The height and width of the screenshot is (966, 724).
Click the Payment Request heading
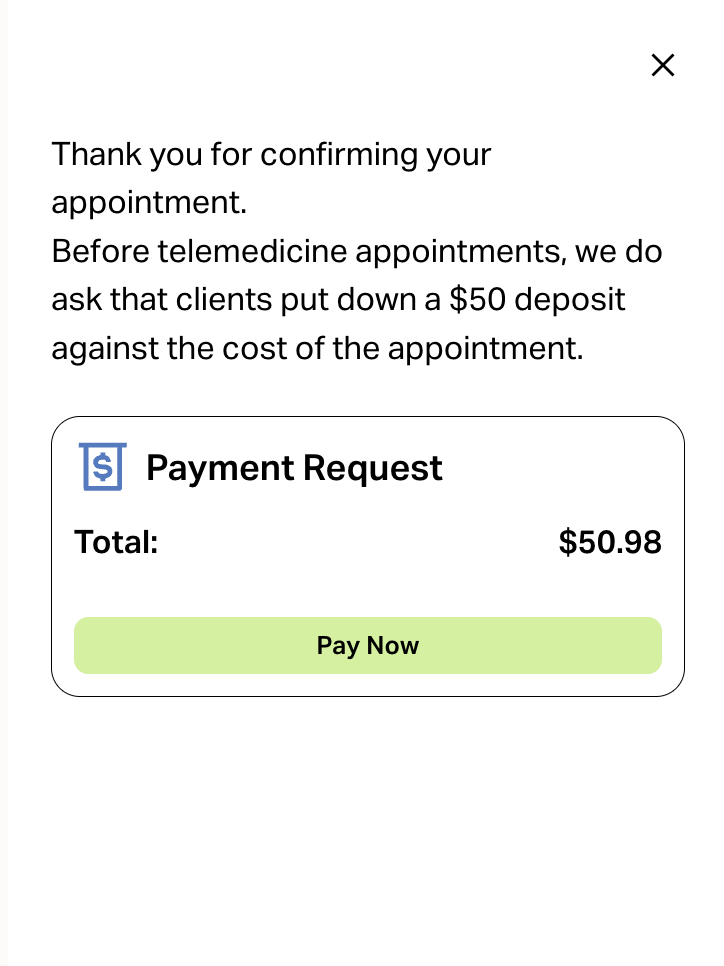coord(294,468)
